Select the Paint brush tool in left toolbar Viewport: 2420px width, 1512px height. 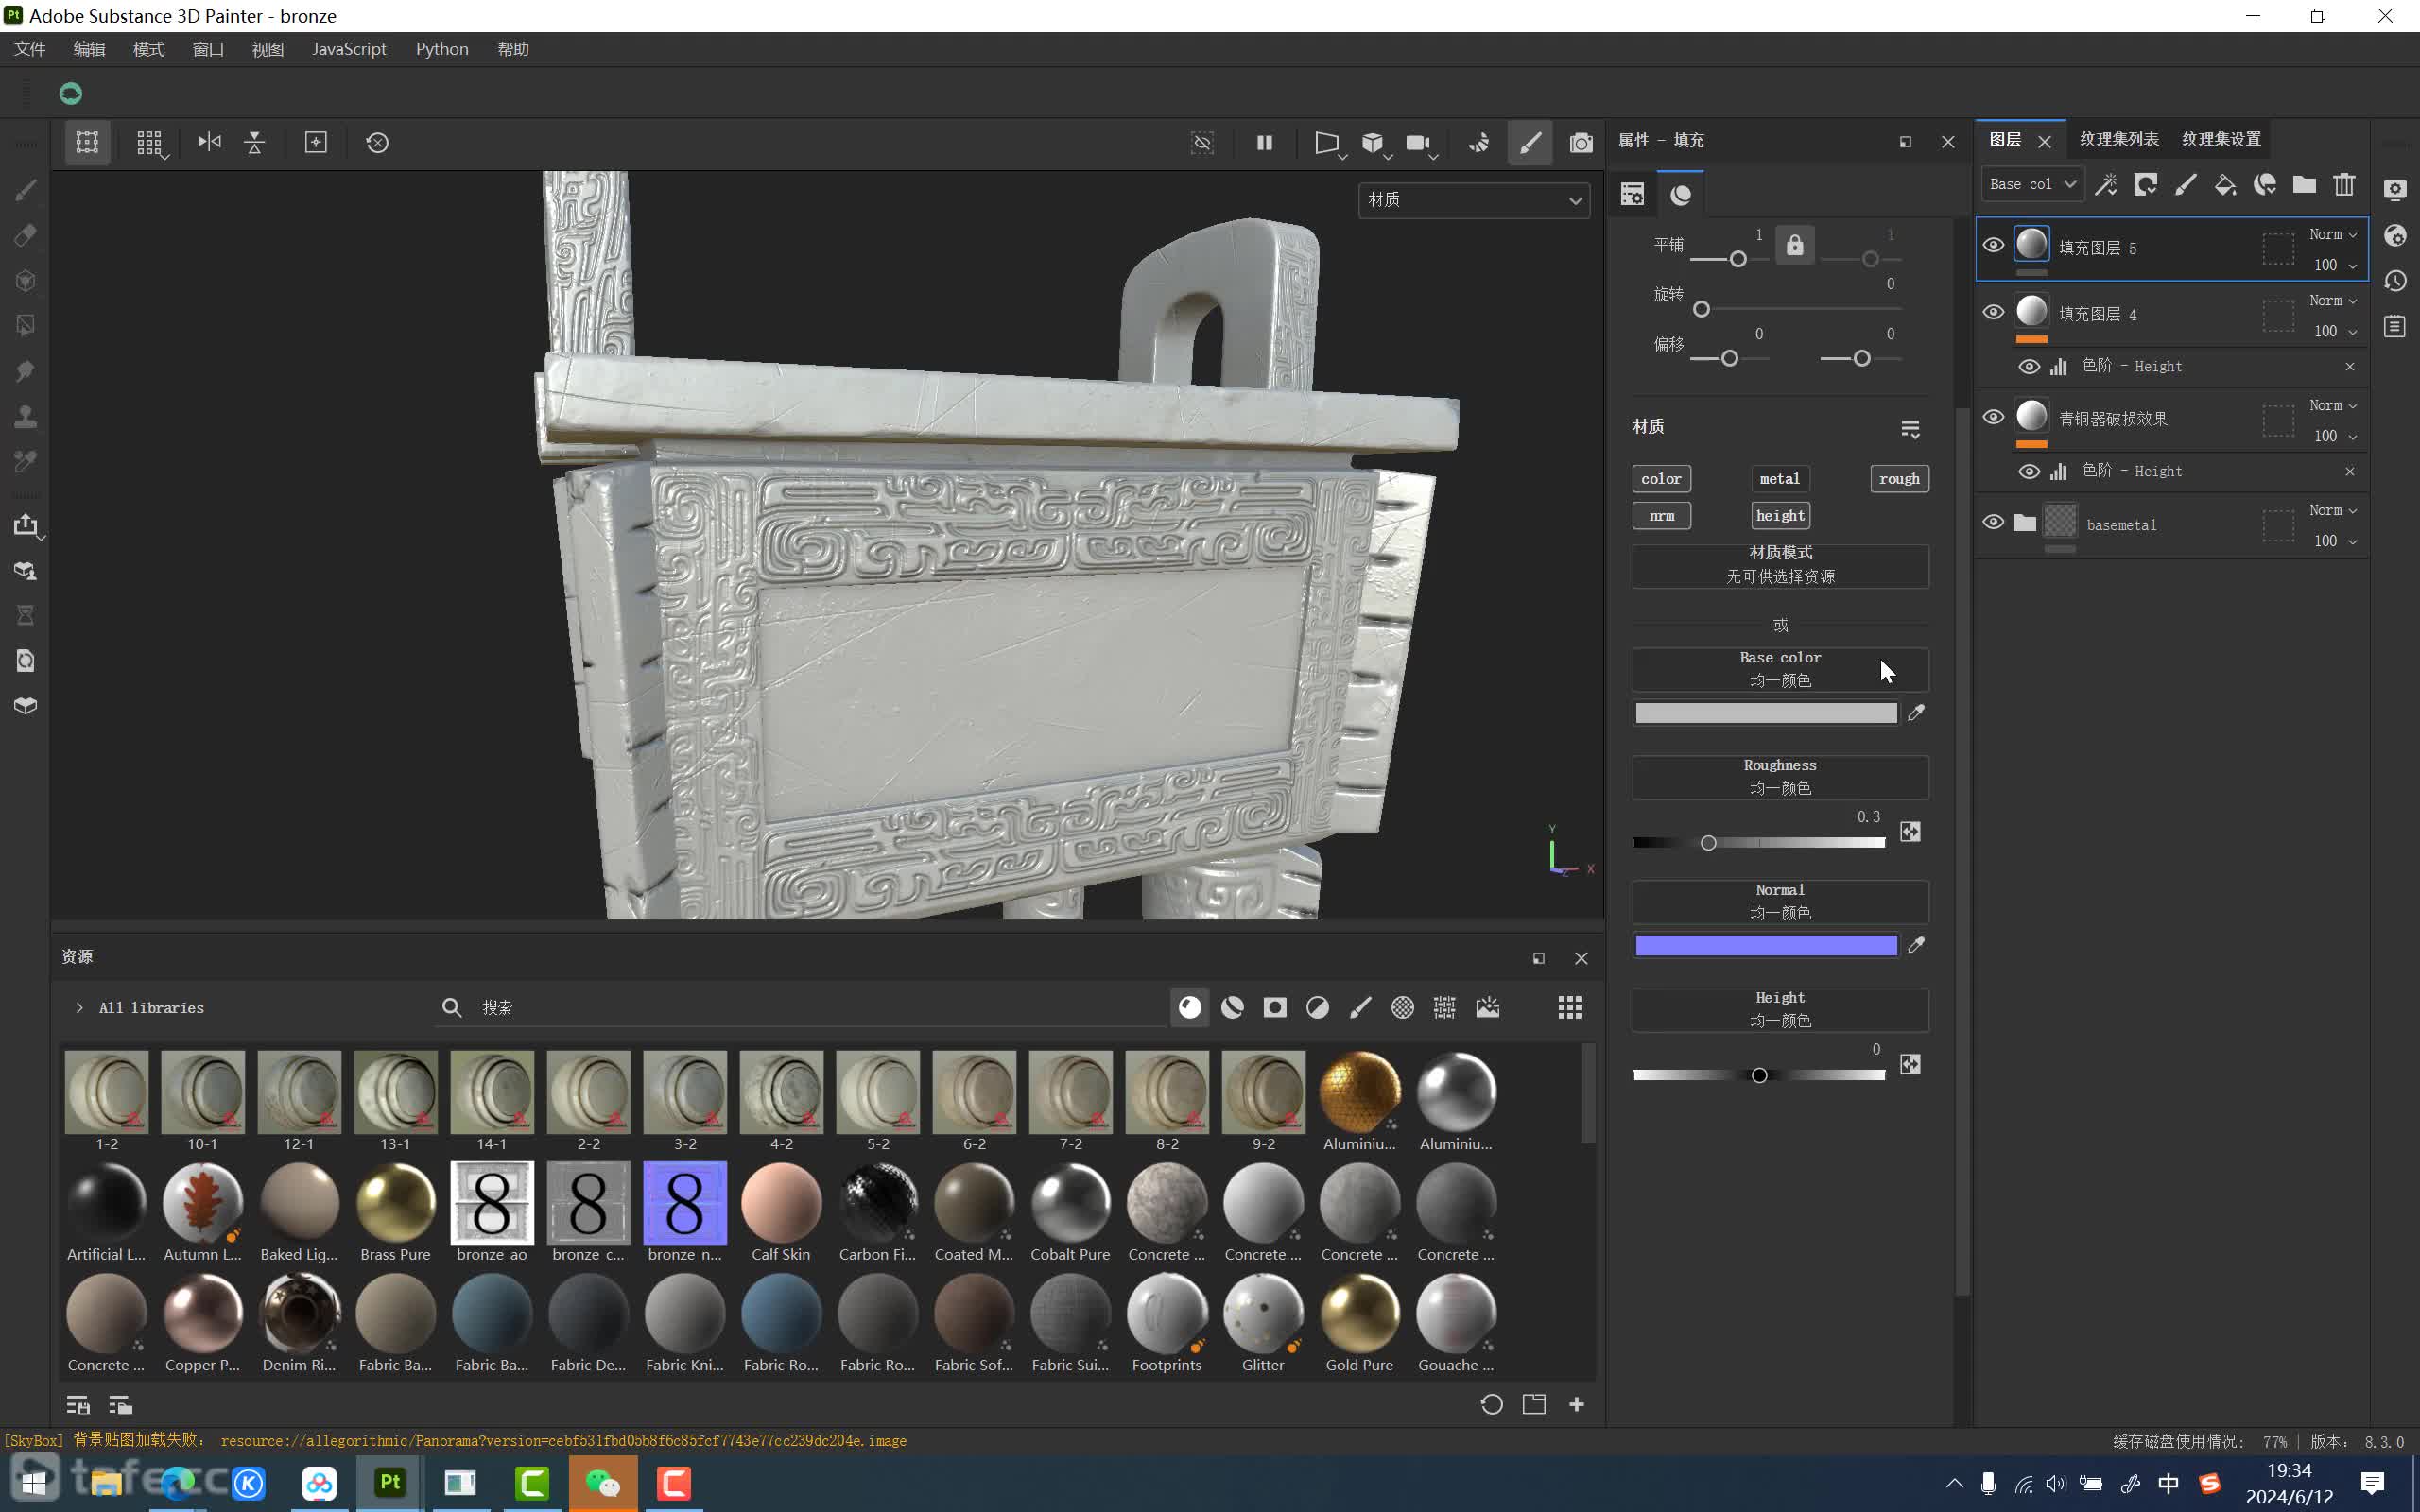[26, 189]
